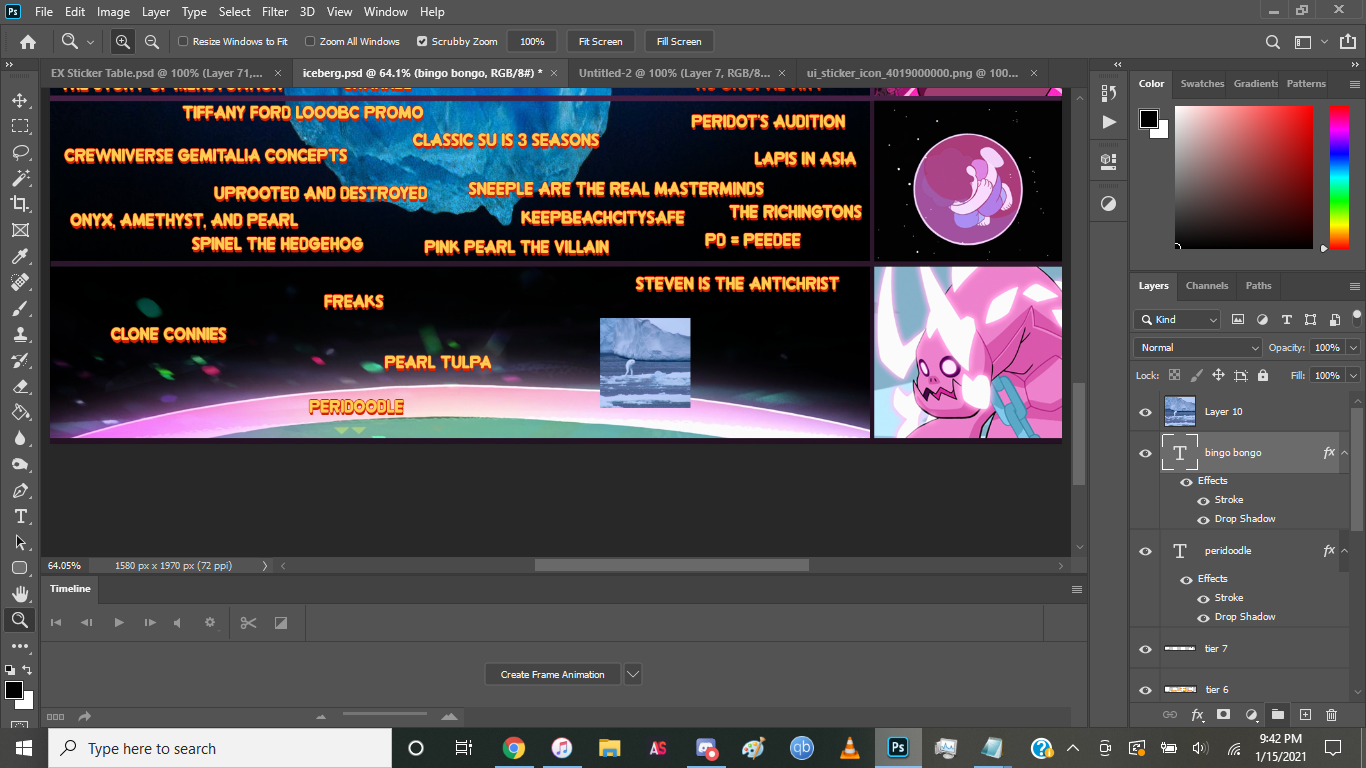Click Create Frame Animation button

coord(553,674)
